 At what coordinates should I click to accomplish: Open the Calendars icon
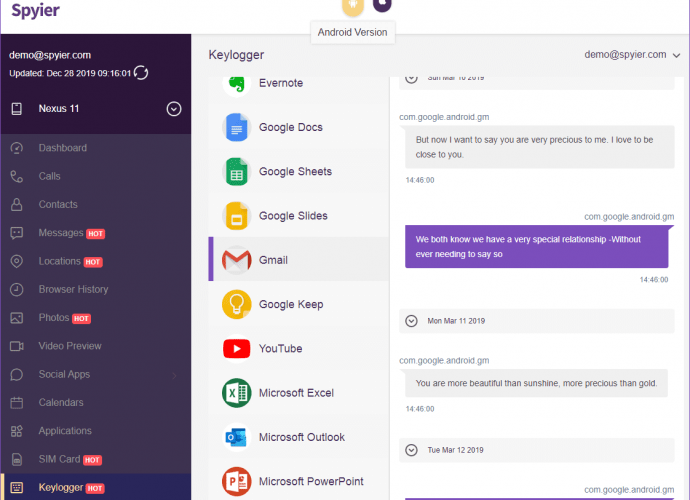pyautogui.click(x=17, y=403)
